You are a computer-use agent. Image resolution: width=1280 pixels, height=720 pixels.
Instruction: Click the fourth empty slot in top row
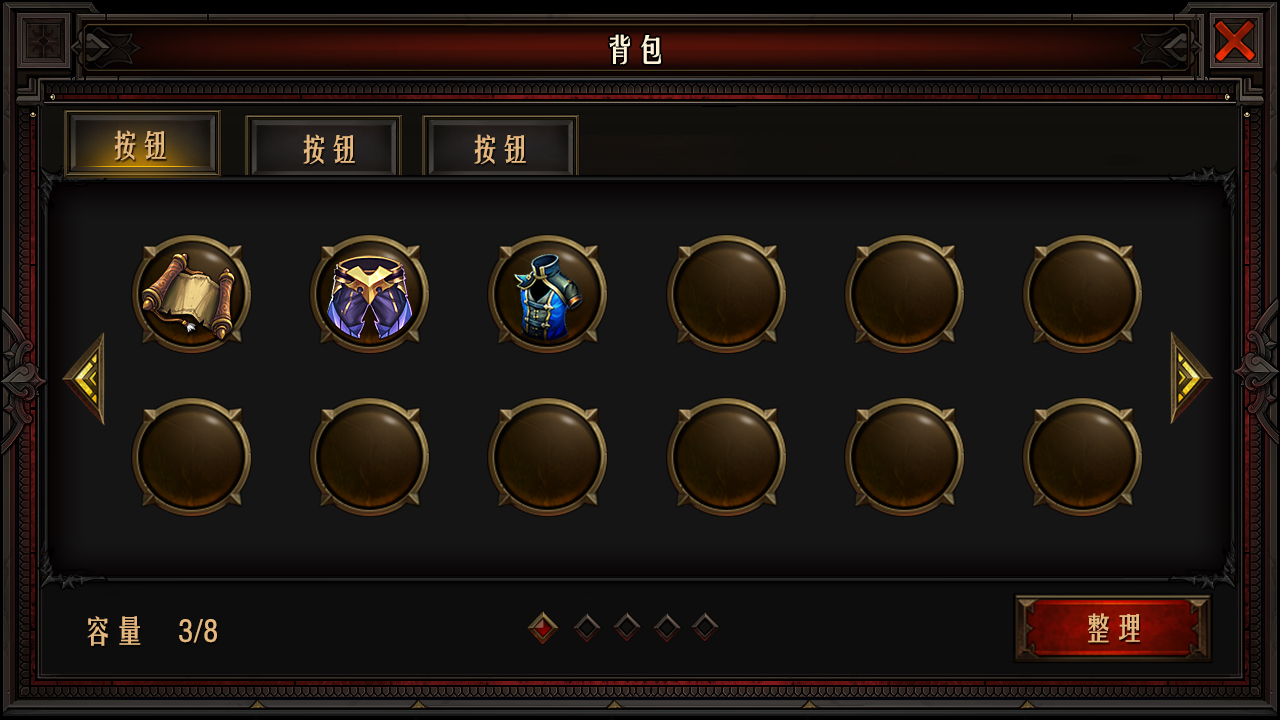click(x=726, y=294)
